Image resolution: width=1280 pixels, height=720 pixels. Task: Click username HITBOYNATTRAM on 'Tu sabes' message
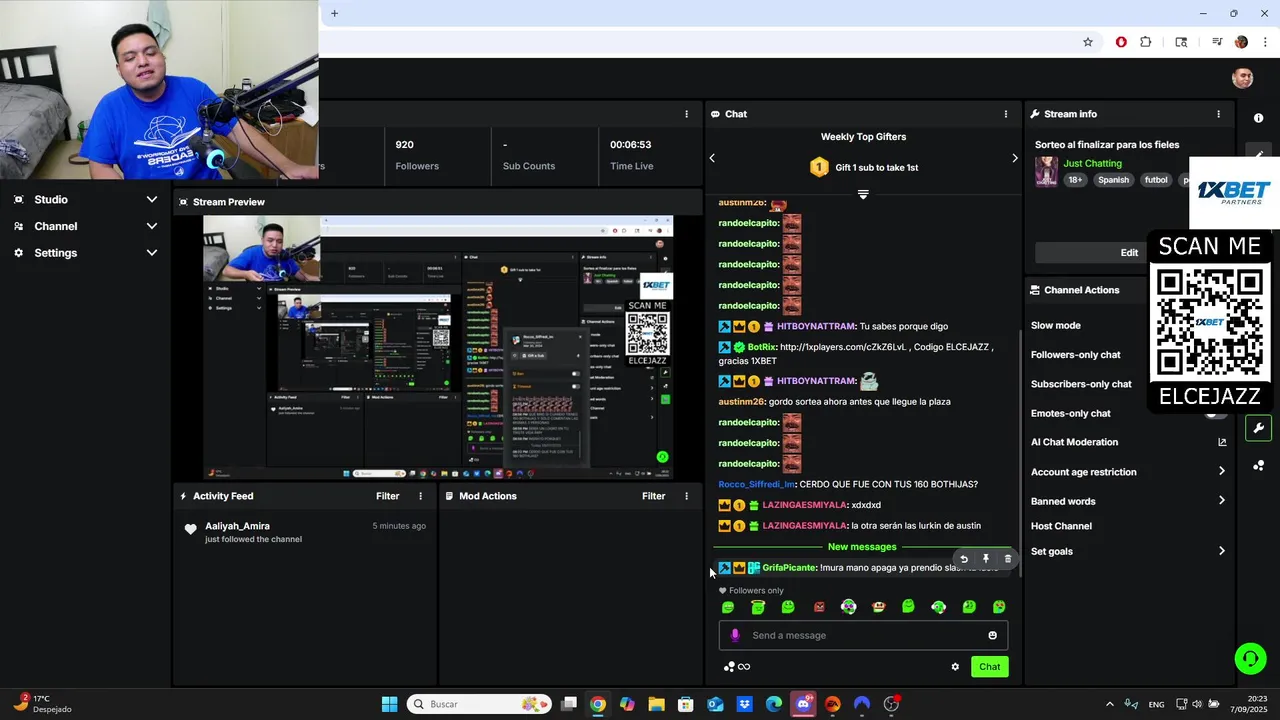pos(816,326)
